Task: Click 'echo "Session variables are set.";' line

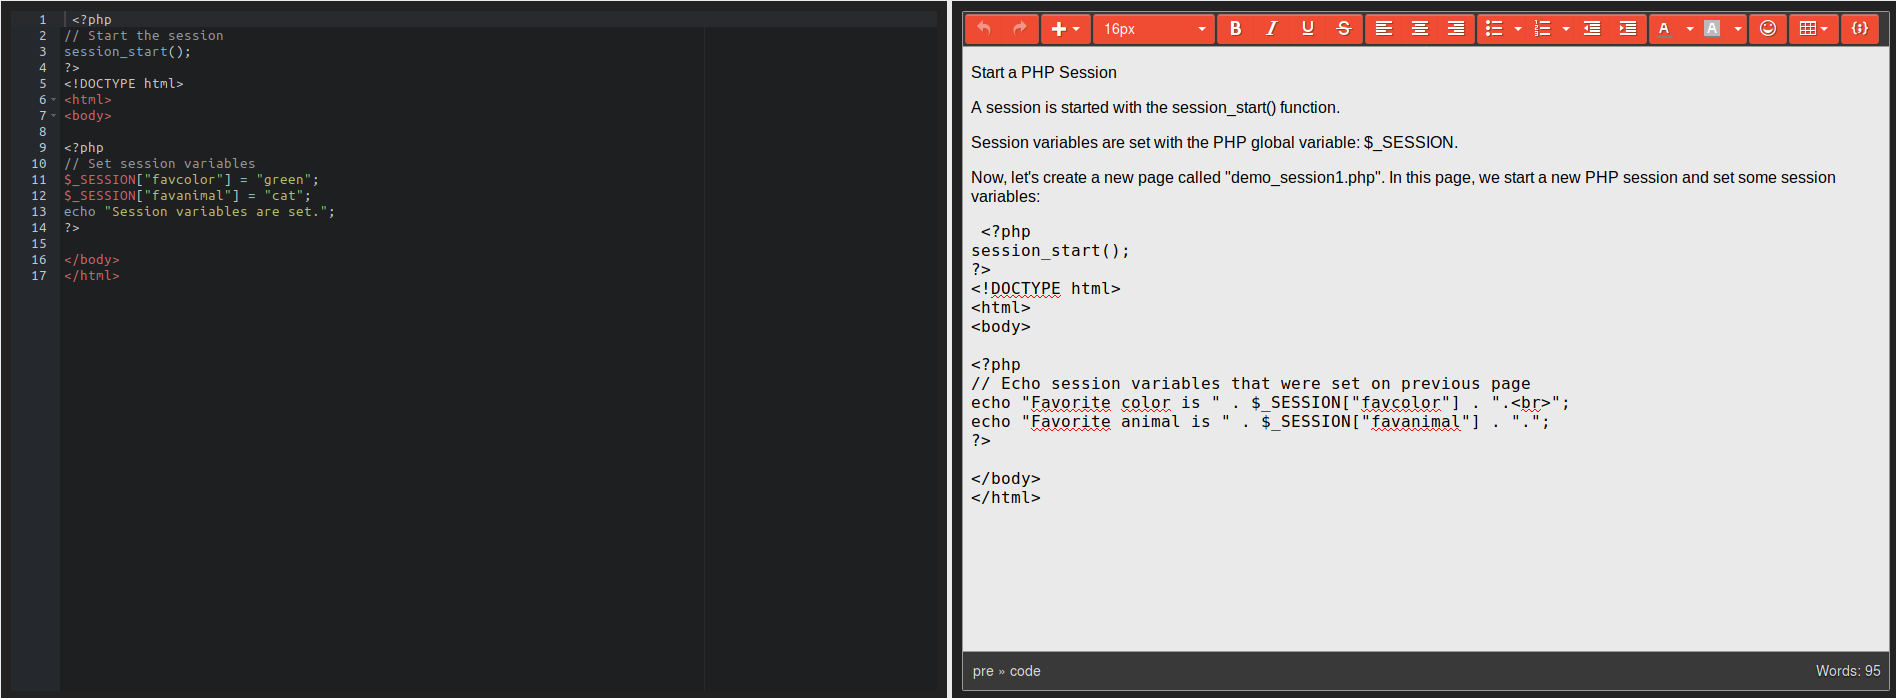Action: 200,212
